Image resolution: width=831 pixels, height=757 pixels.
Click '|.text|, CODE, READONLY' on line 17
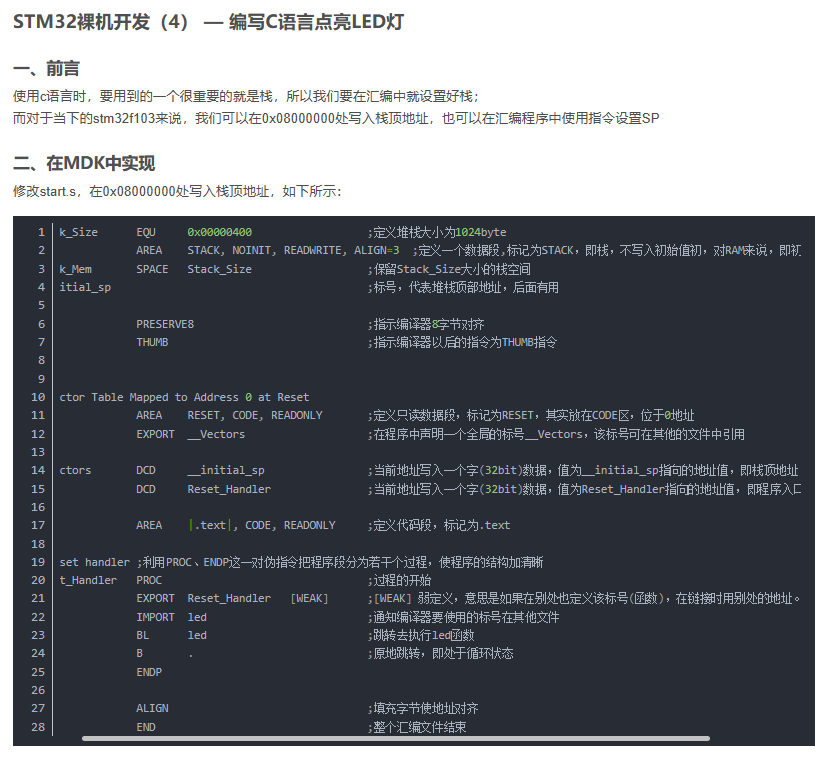(261, 525)
